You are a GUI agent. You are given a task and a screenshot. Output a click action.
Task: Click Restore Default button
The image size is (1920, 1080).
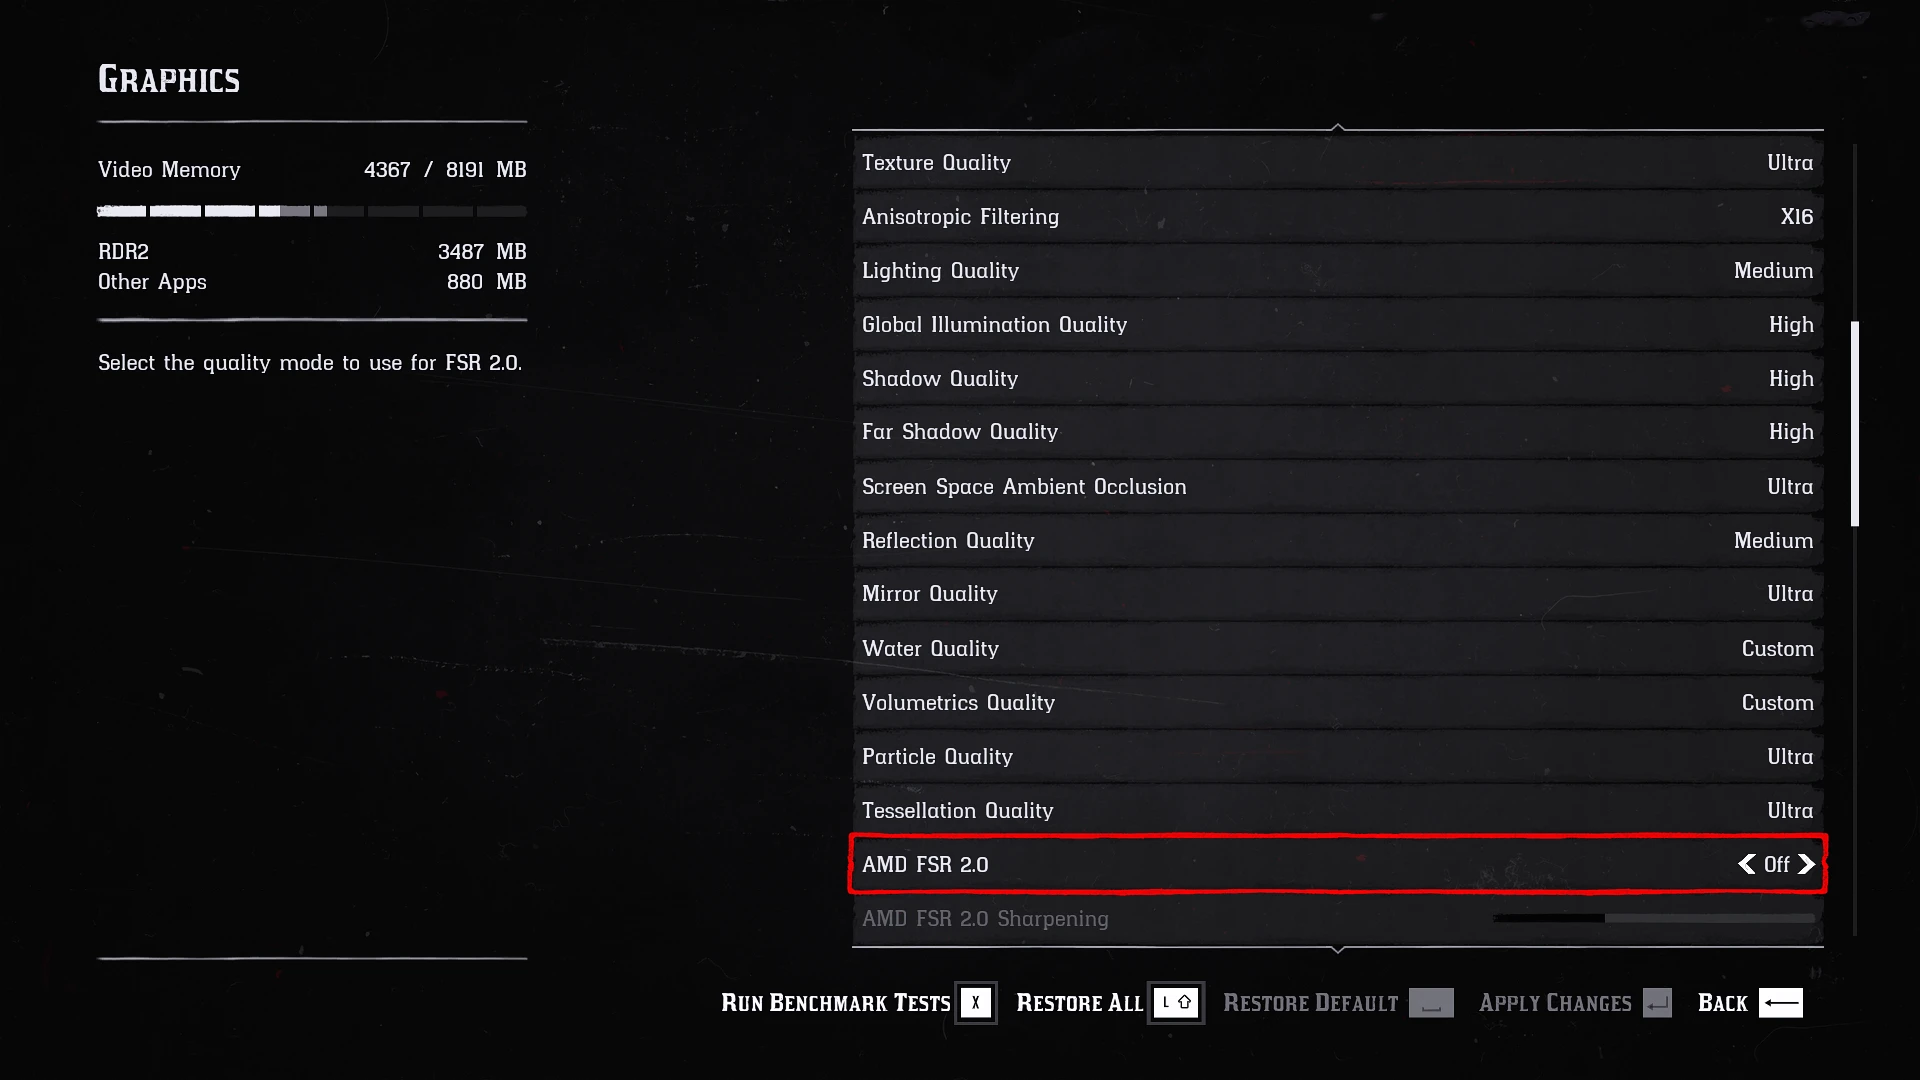point(1311,1004)
